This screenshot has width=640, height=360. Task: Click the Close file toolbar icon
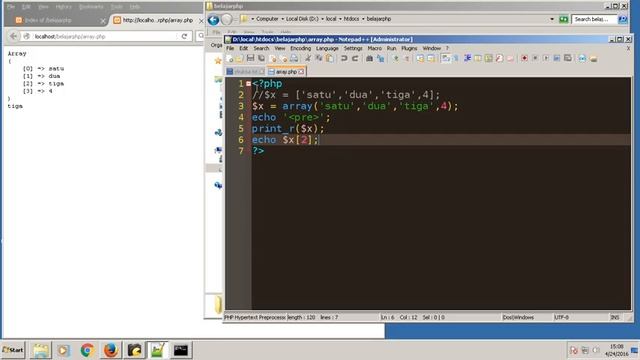(273, 59)
